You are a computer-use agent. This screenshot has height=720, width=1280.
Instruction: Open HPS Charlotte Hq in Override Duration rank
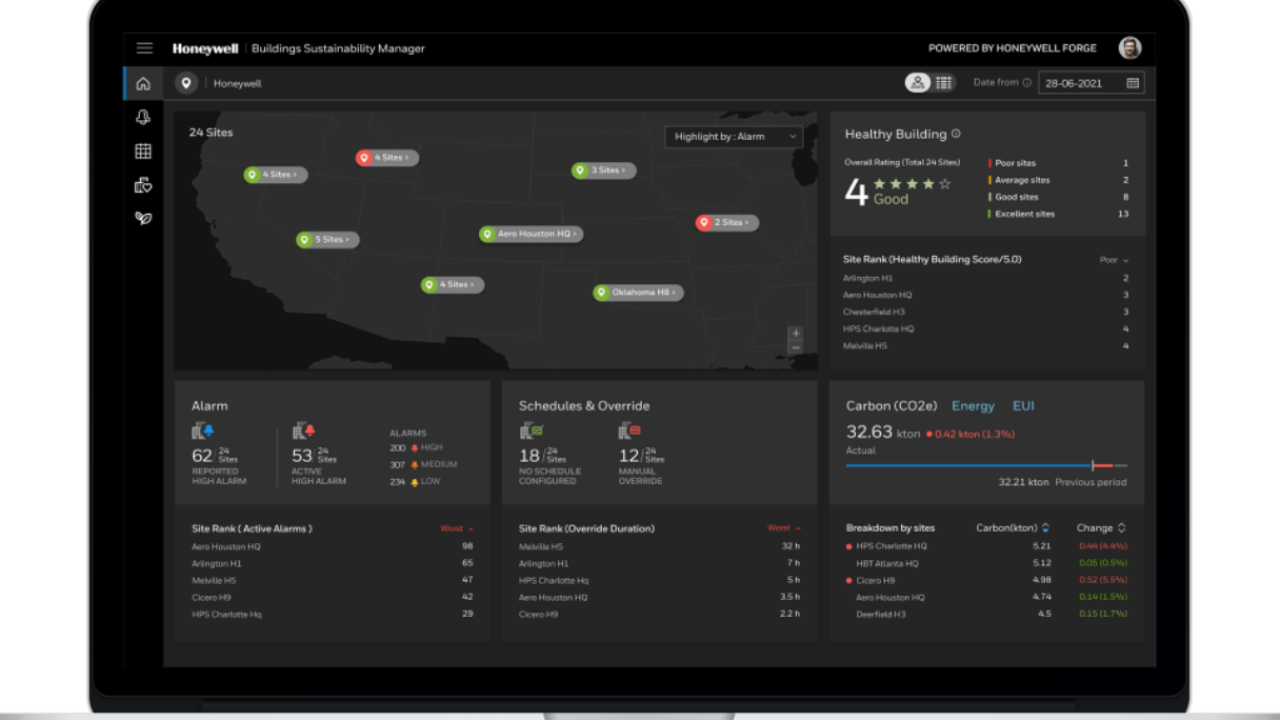click(660, 580)
